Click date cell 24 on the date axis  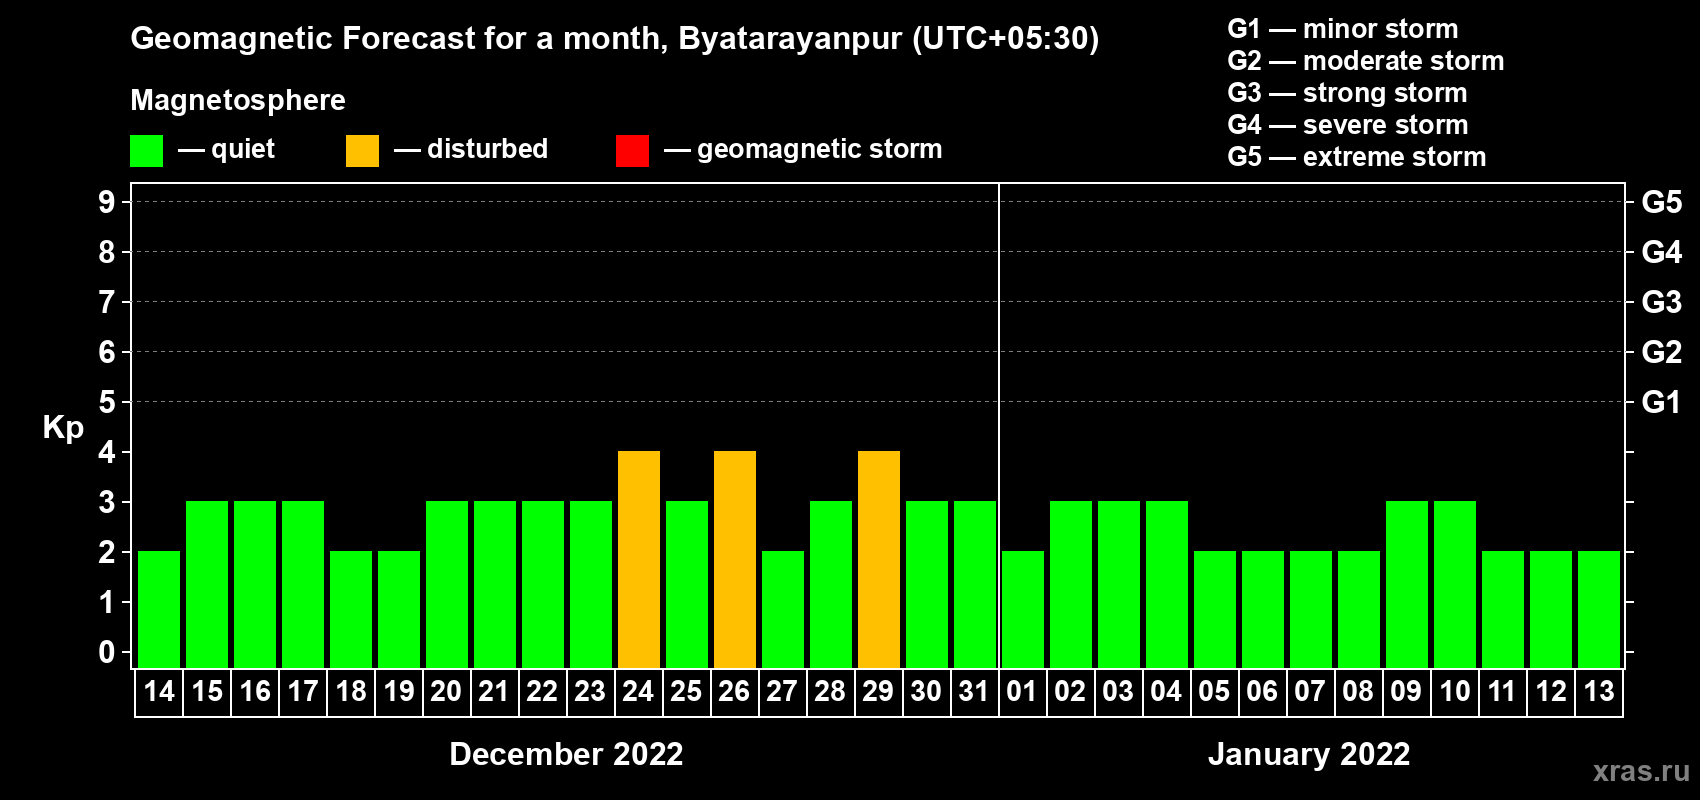639,692
